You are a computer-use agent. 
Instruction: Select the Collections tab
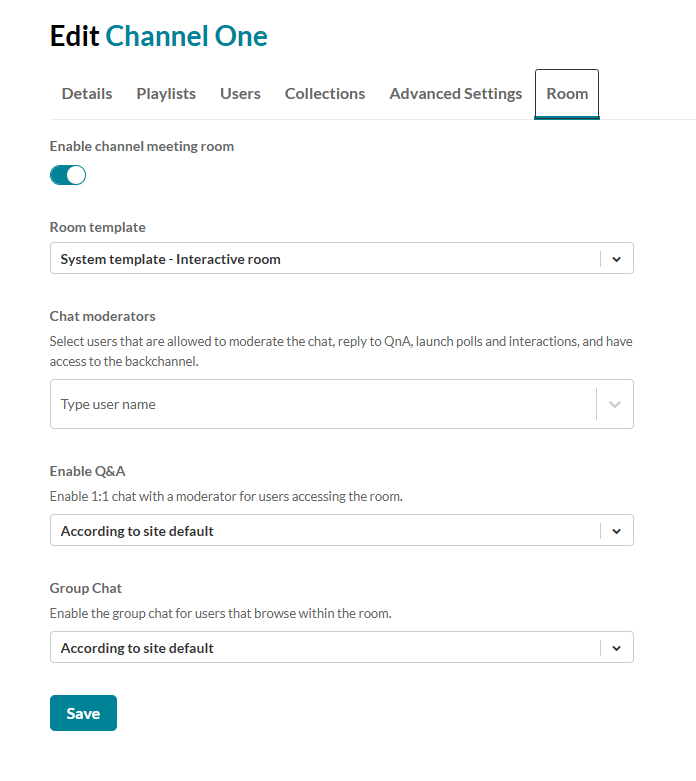click(x=325, y=94)
